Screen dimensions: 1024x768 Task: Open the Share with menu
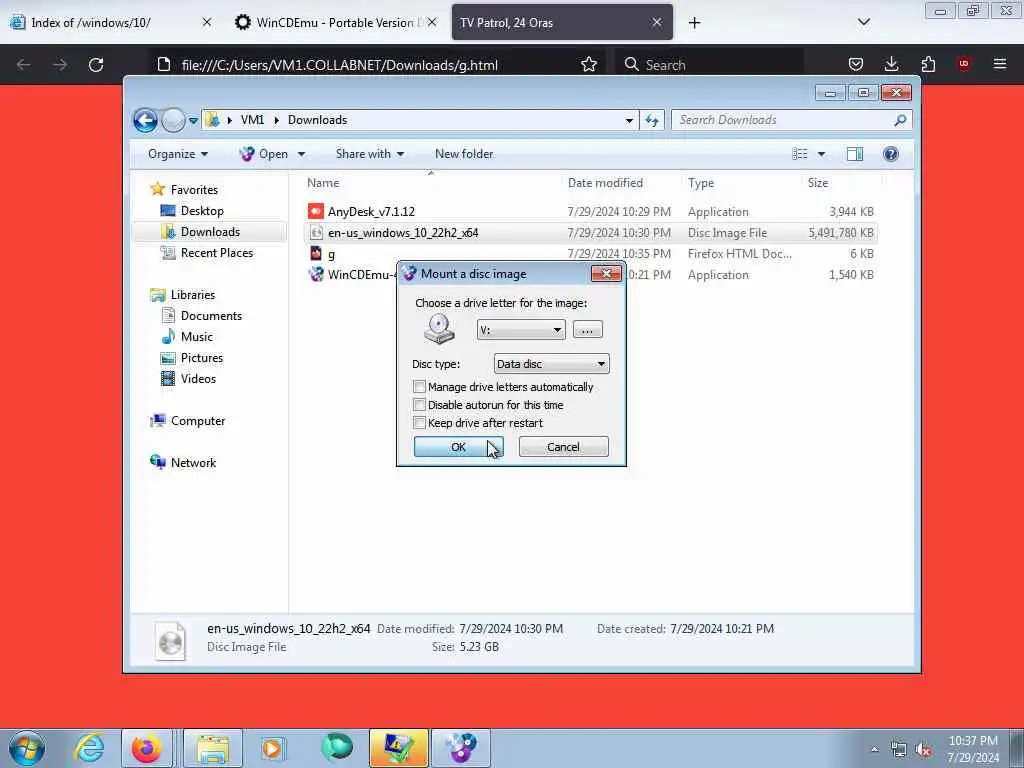tap(370, 154)
